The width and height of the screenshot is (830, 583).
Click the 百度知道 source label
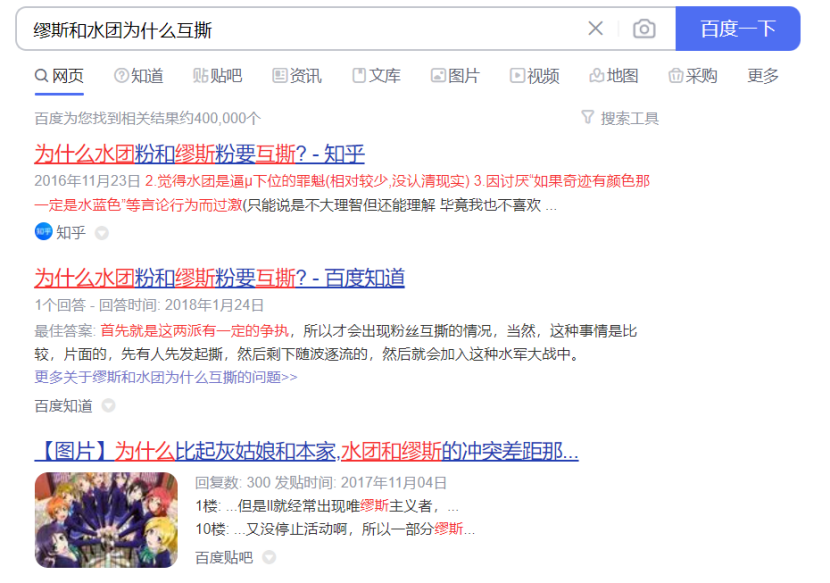[64, 406]
